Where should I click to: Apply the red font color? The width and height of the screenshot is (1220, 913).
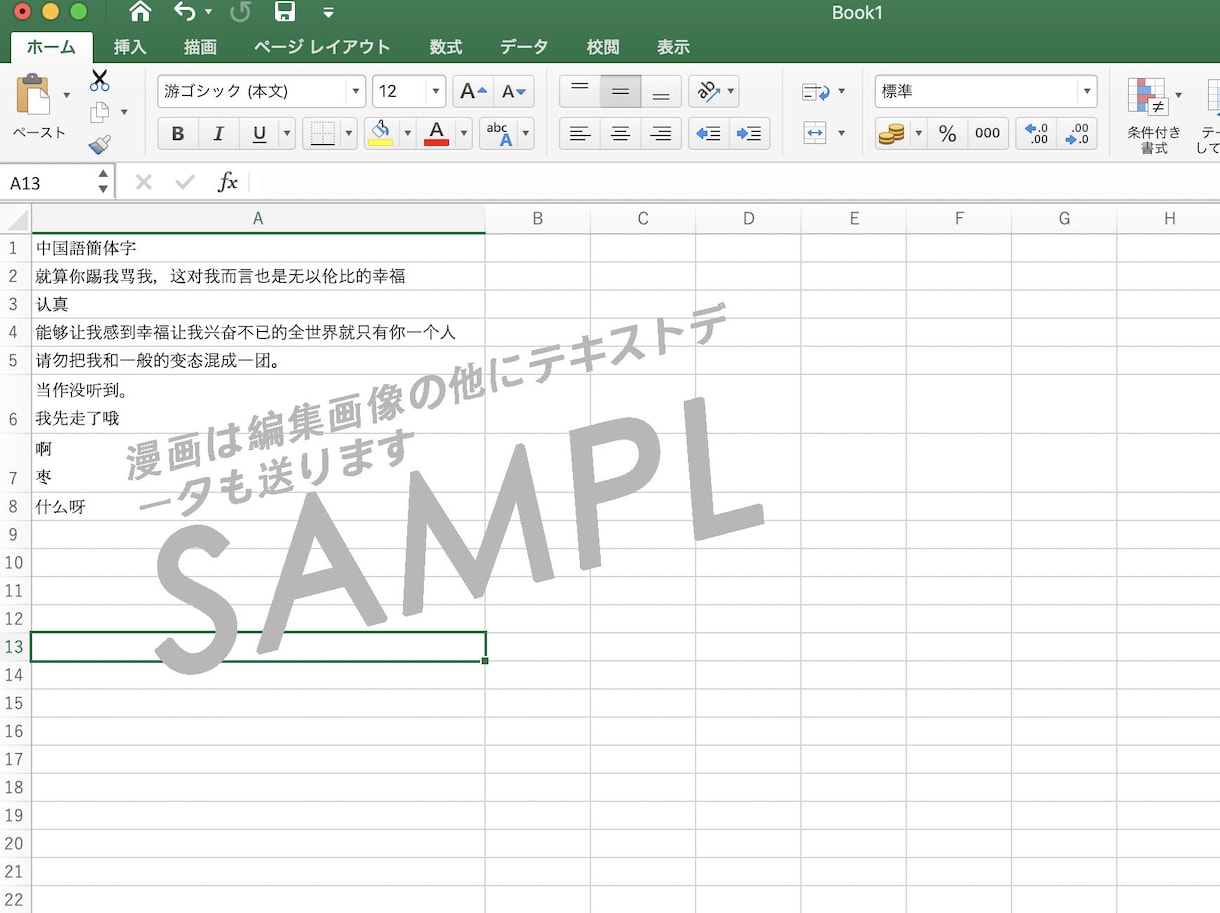[x=437, y=133]
